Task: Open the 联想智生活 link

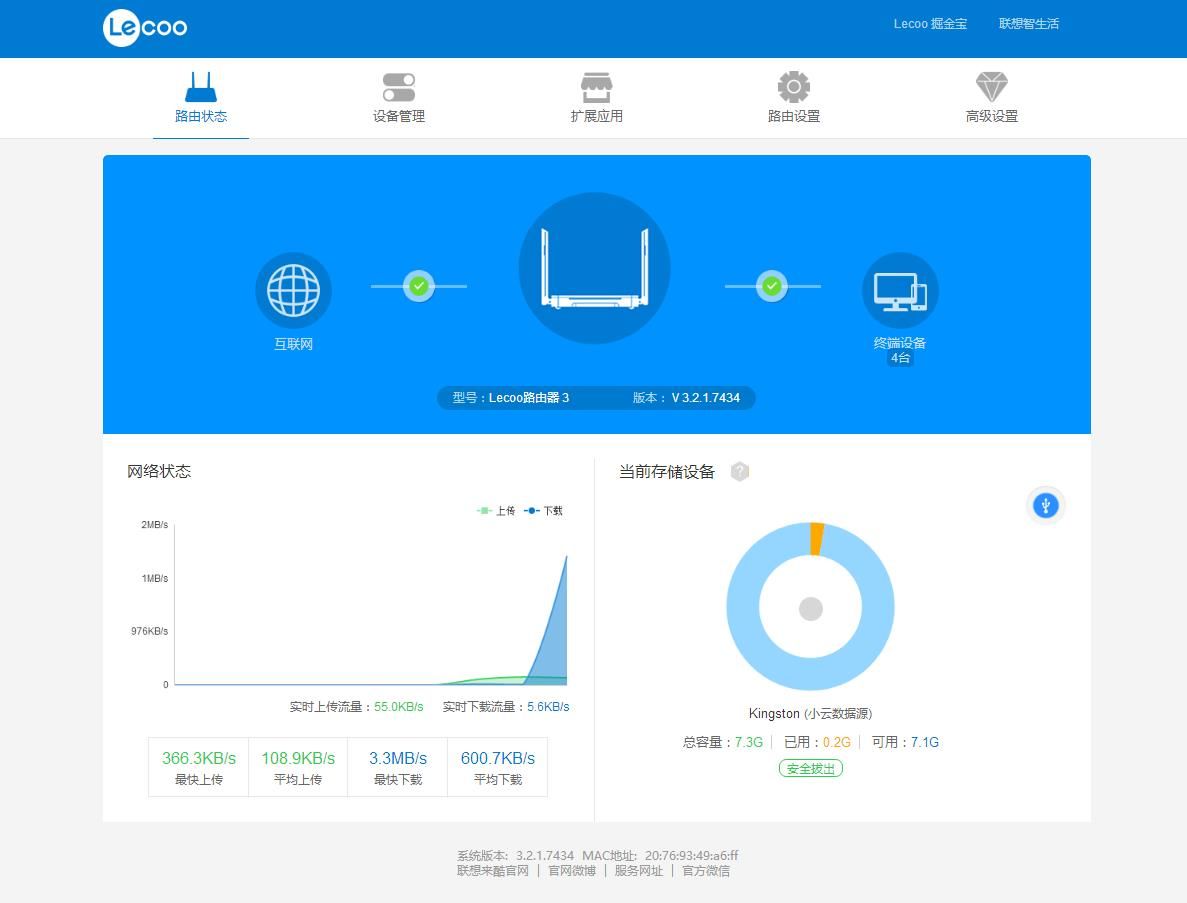Action: pyautogui.click(x=1029, y=24)
